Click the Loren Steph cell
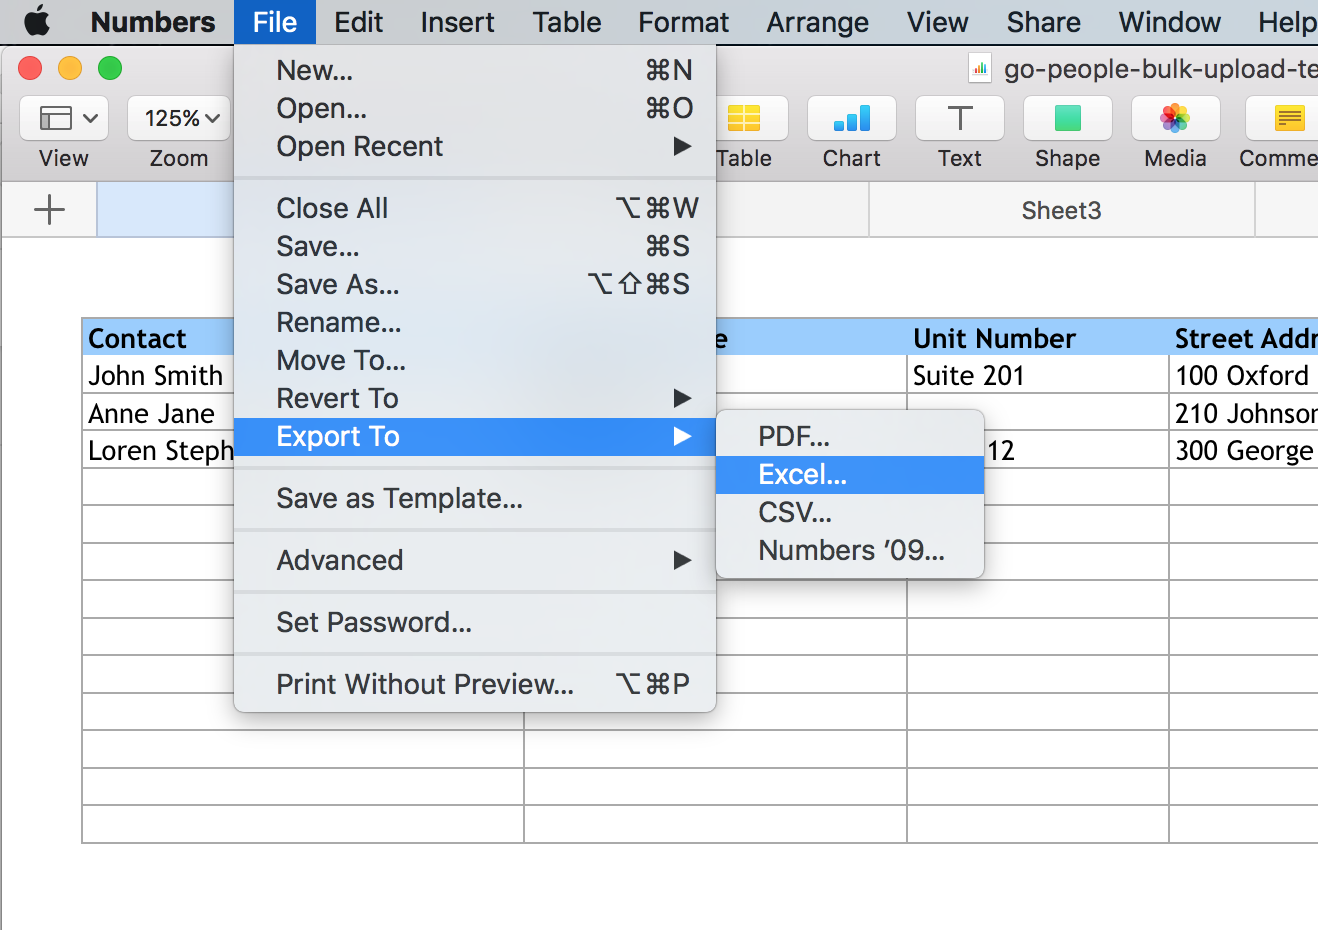Viewport: 1318px width, 930px height. [158, 451]
